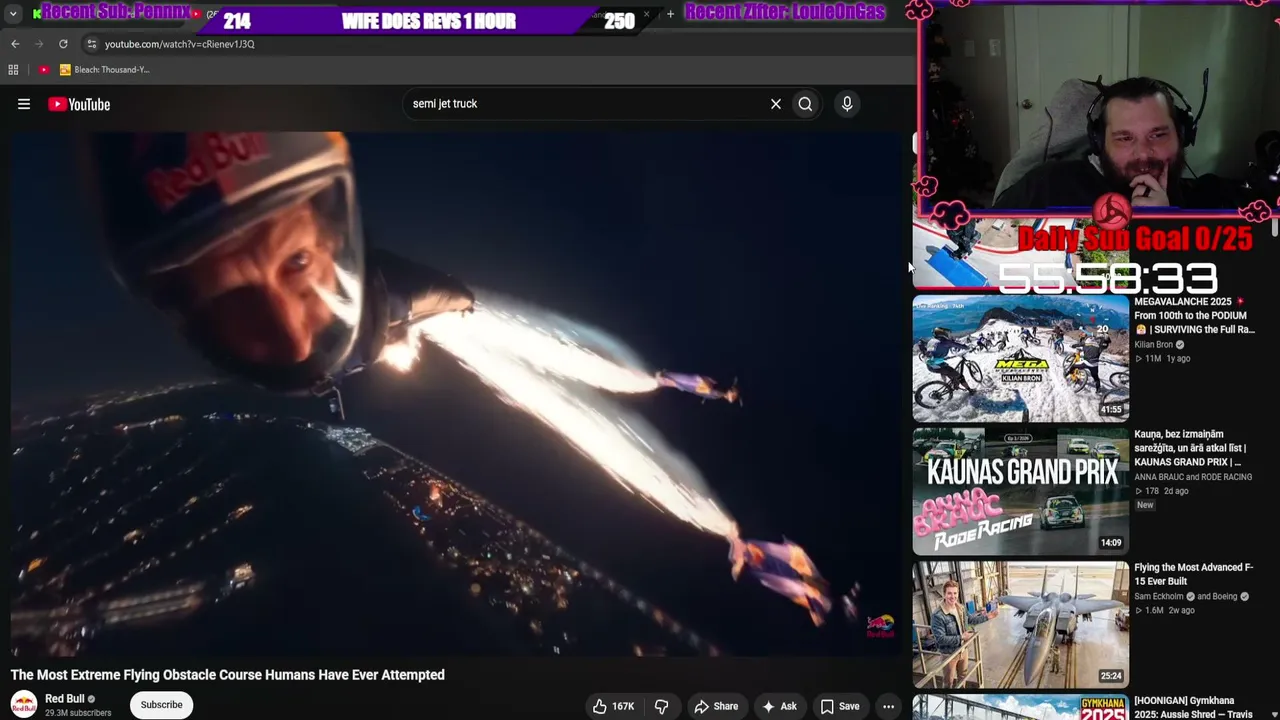Visit Sam Eckholm channel
This screenshot has width=1280, height=720.
point(1160,597)
